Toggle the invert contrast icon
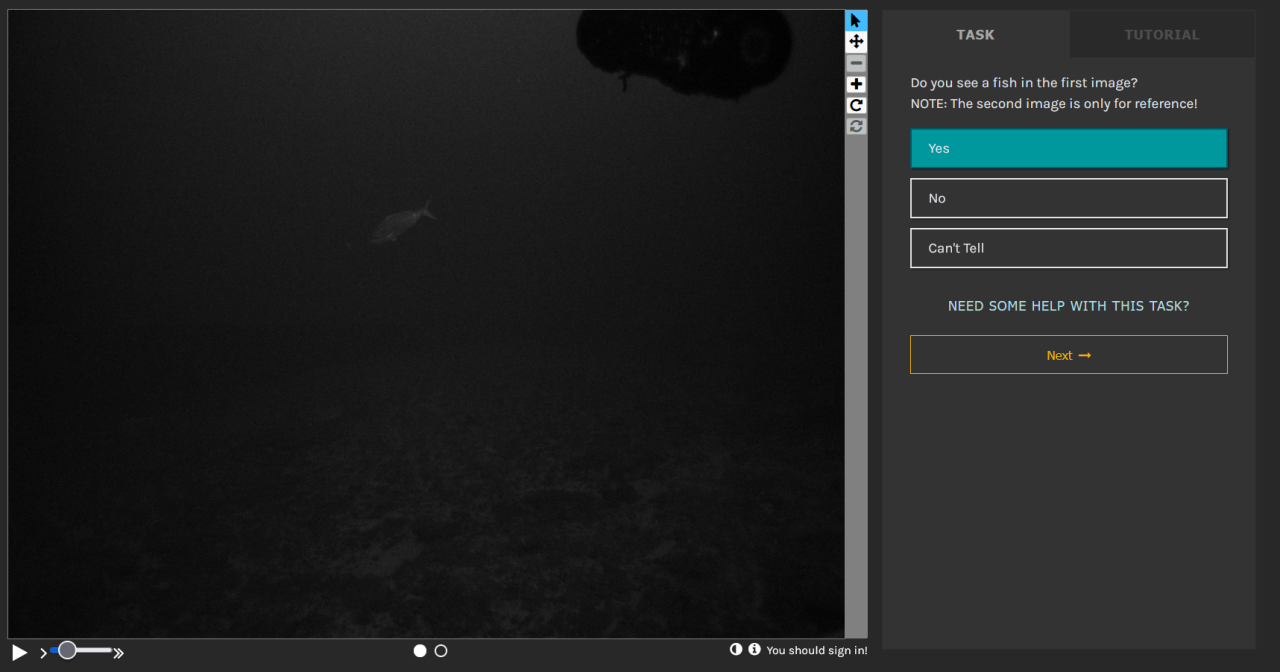The width and height of the screenshot is (1280, 672). pyautogui.click(x=736, y=649)
